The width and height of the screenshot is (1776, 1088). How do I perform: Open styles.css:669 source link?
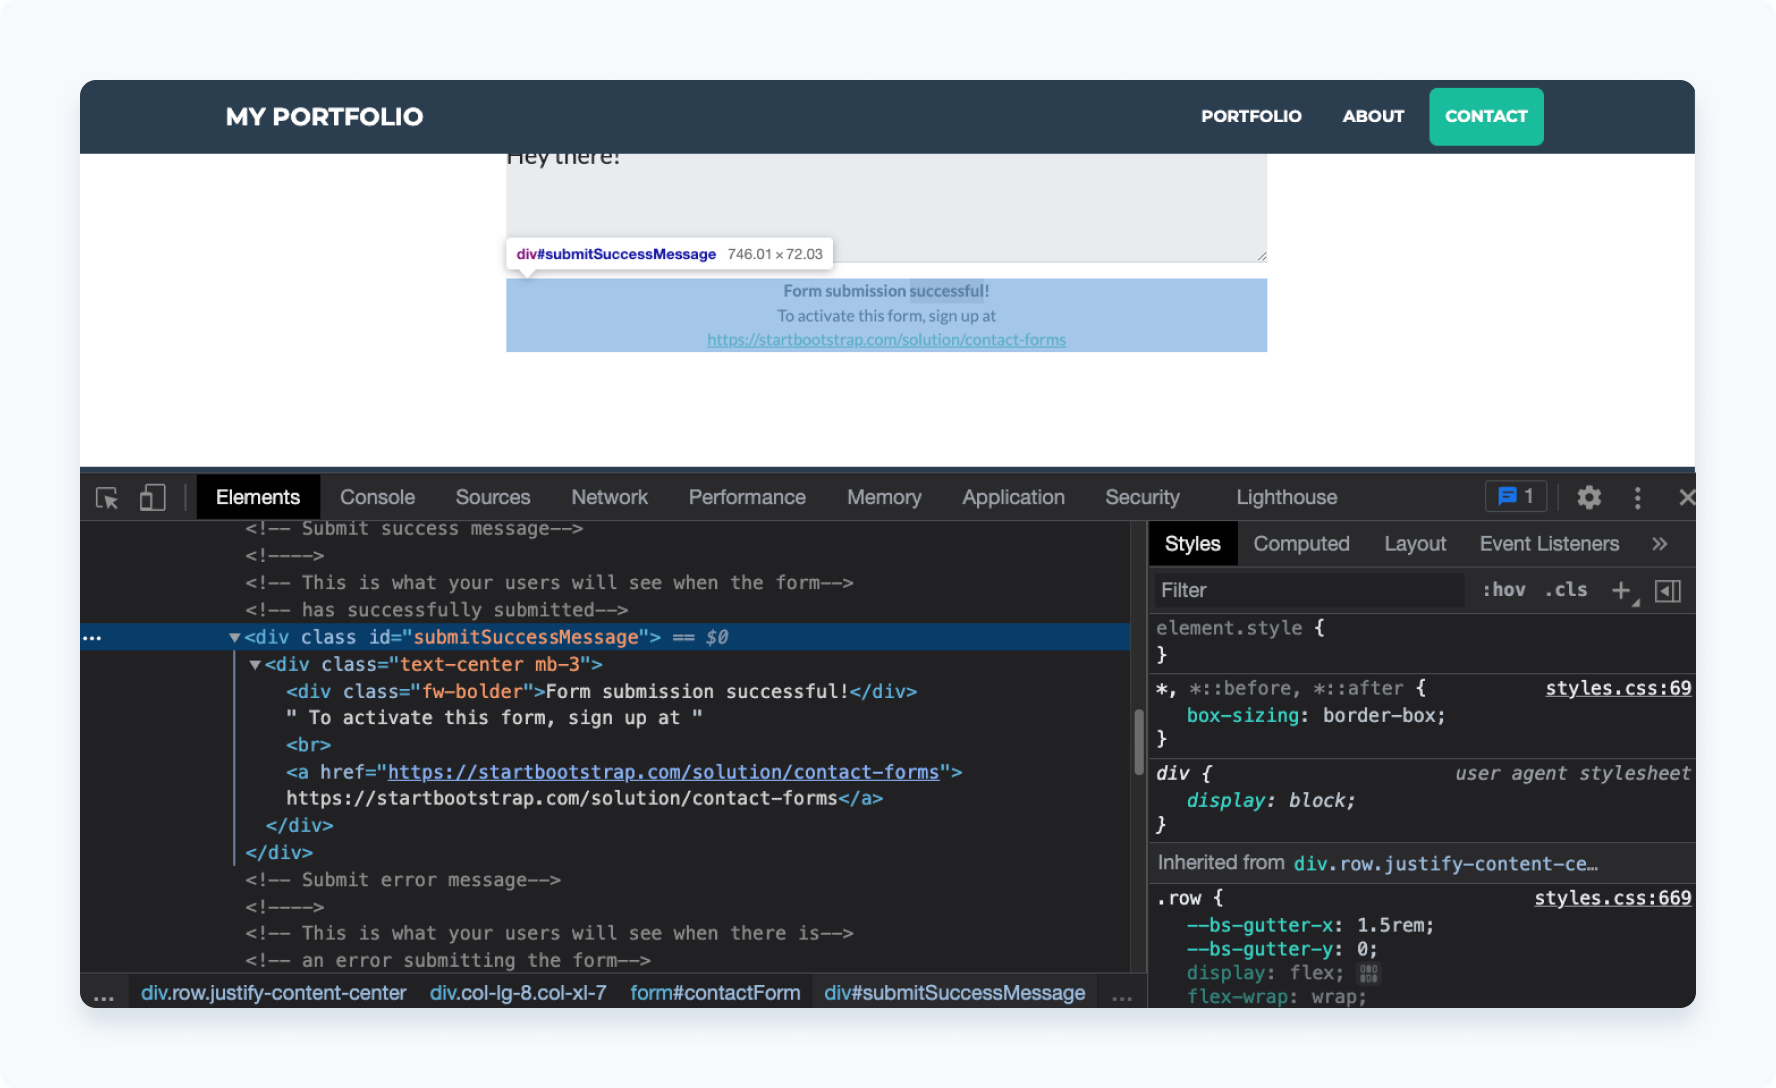coord(1613,898)
